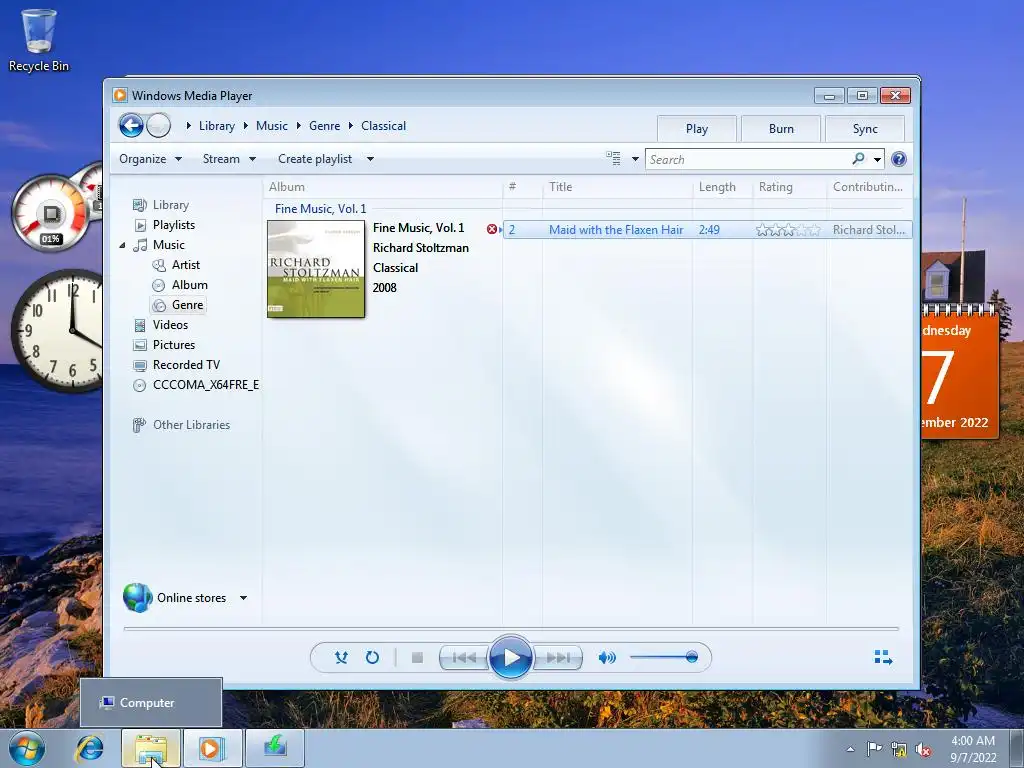Start playback with the Play button
The image size is (1024, 768).
click(x=510, y=657)
